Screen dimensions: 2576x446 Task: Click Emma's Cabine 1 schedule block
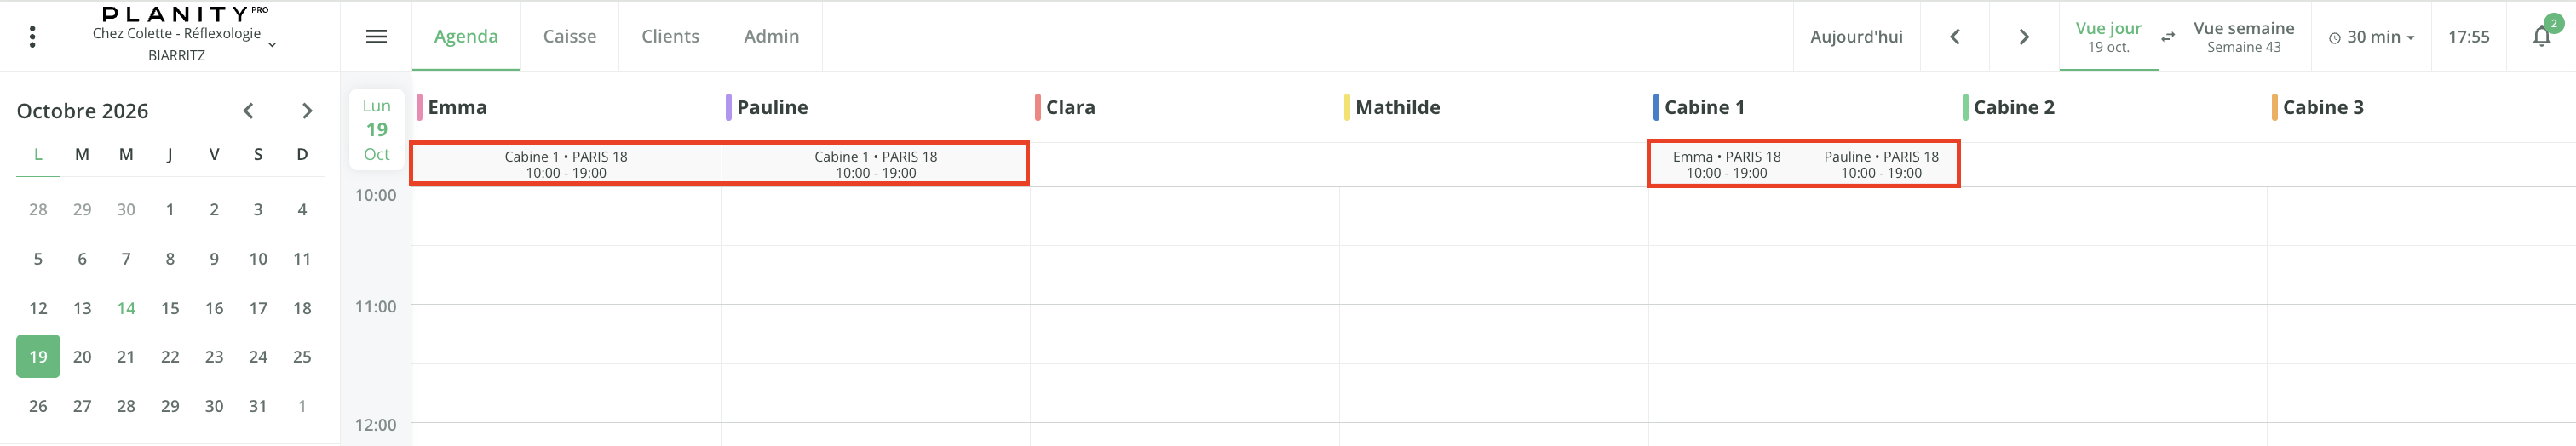(x=566, y=164)
